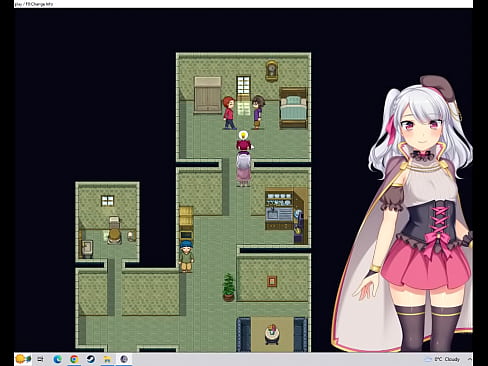Image resolution: width=488 pixels, height=366 pixels.
Task: Open File Explorer from the taskbar
Action: click(x=107, y=359)
